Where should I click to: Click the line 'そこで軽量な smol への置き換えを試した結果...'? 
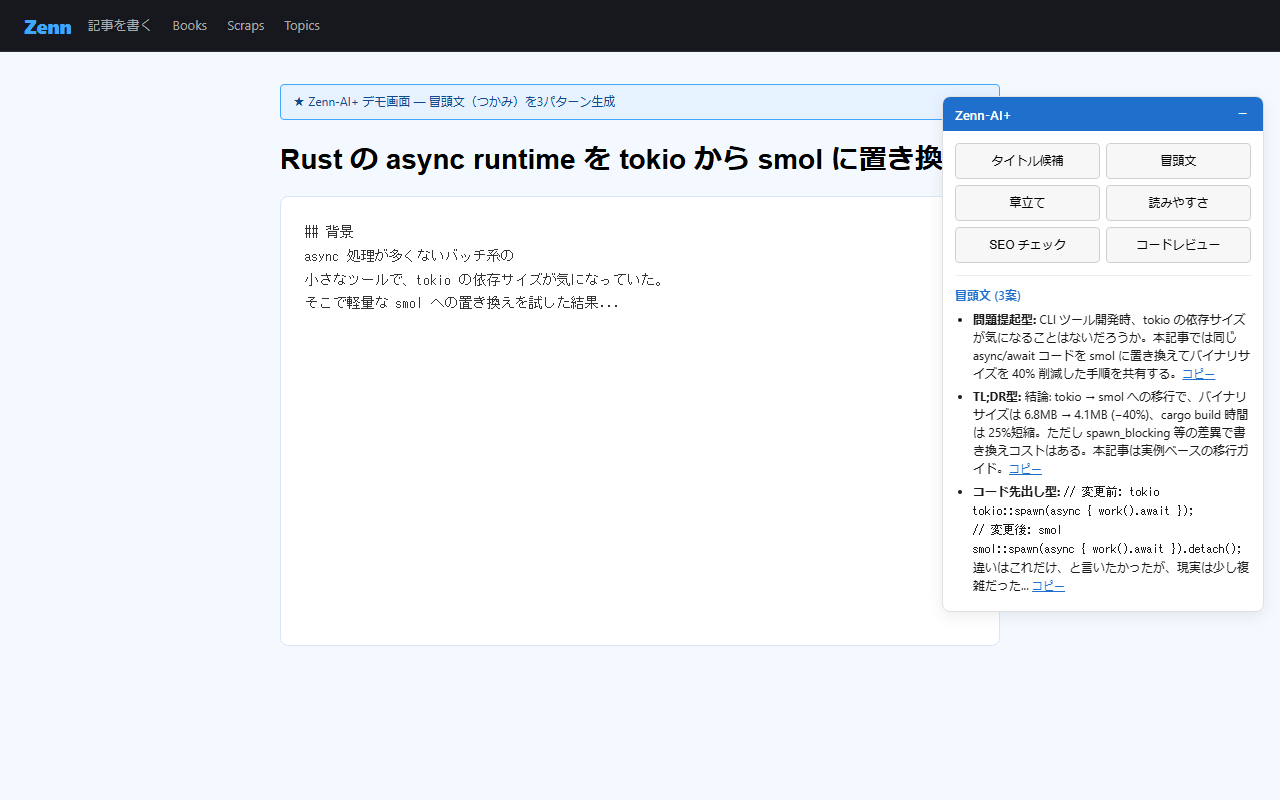[462, 303]
